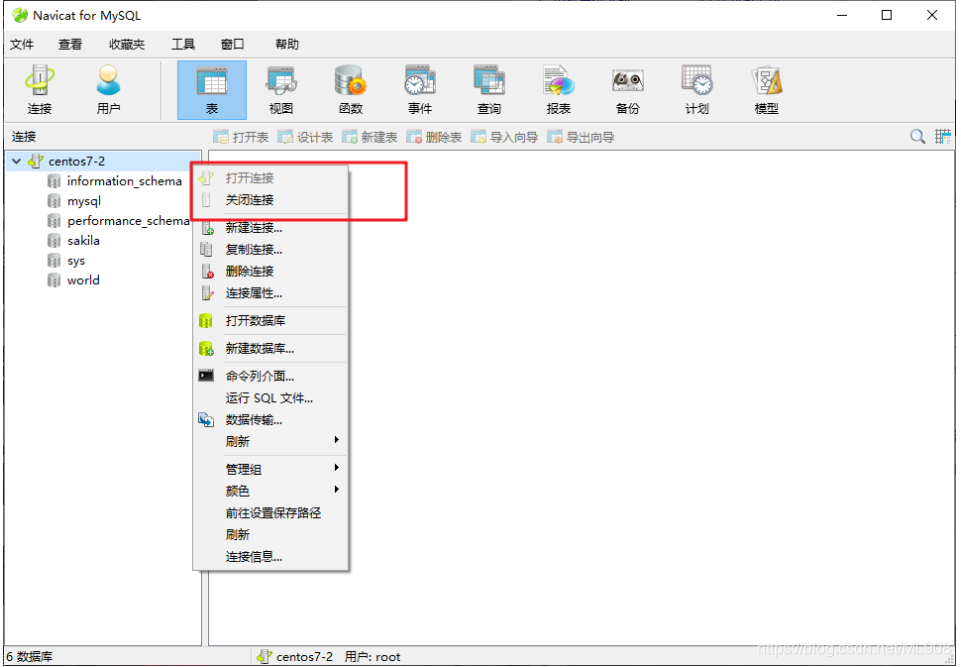Image resolution: width=961 pixels, height=667 pixels.
Task: Expand the 颜色 submenu arrow
Action: click(x=336, y=489)
